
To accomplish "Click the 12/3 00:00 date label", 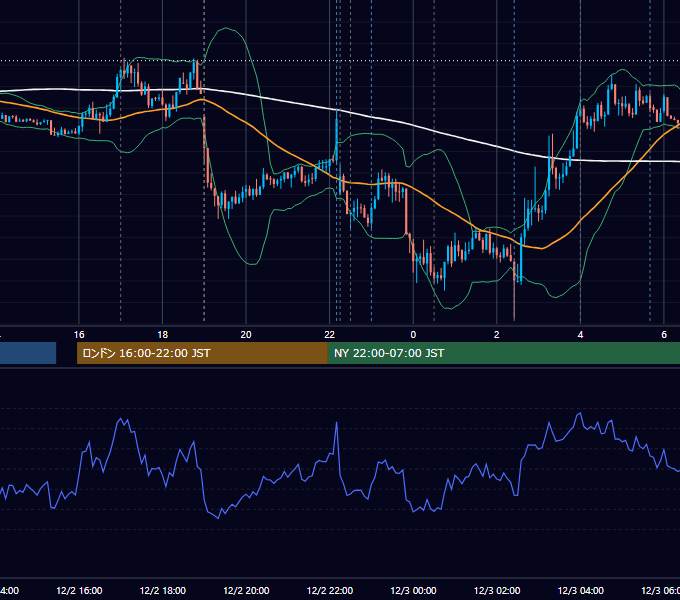I will point(413,590).
